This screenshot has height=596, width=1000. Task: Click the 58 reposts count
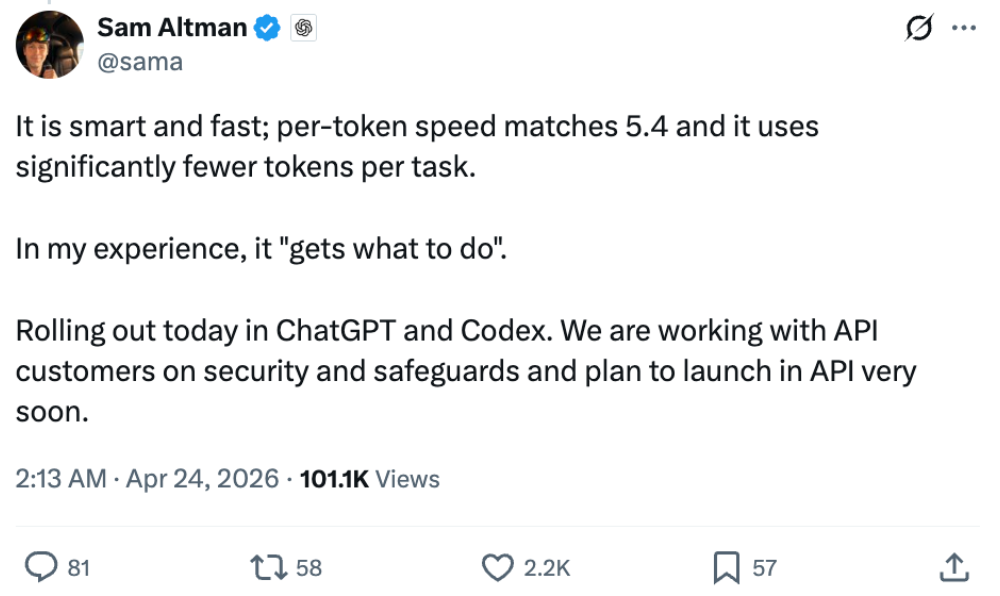[309, 568]
